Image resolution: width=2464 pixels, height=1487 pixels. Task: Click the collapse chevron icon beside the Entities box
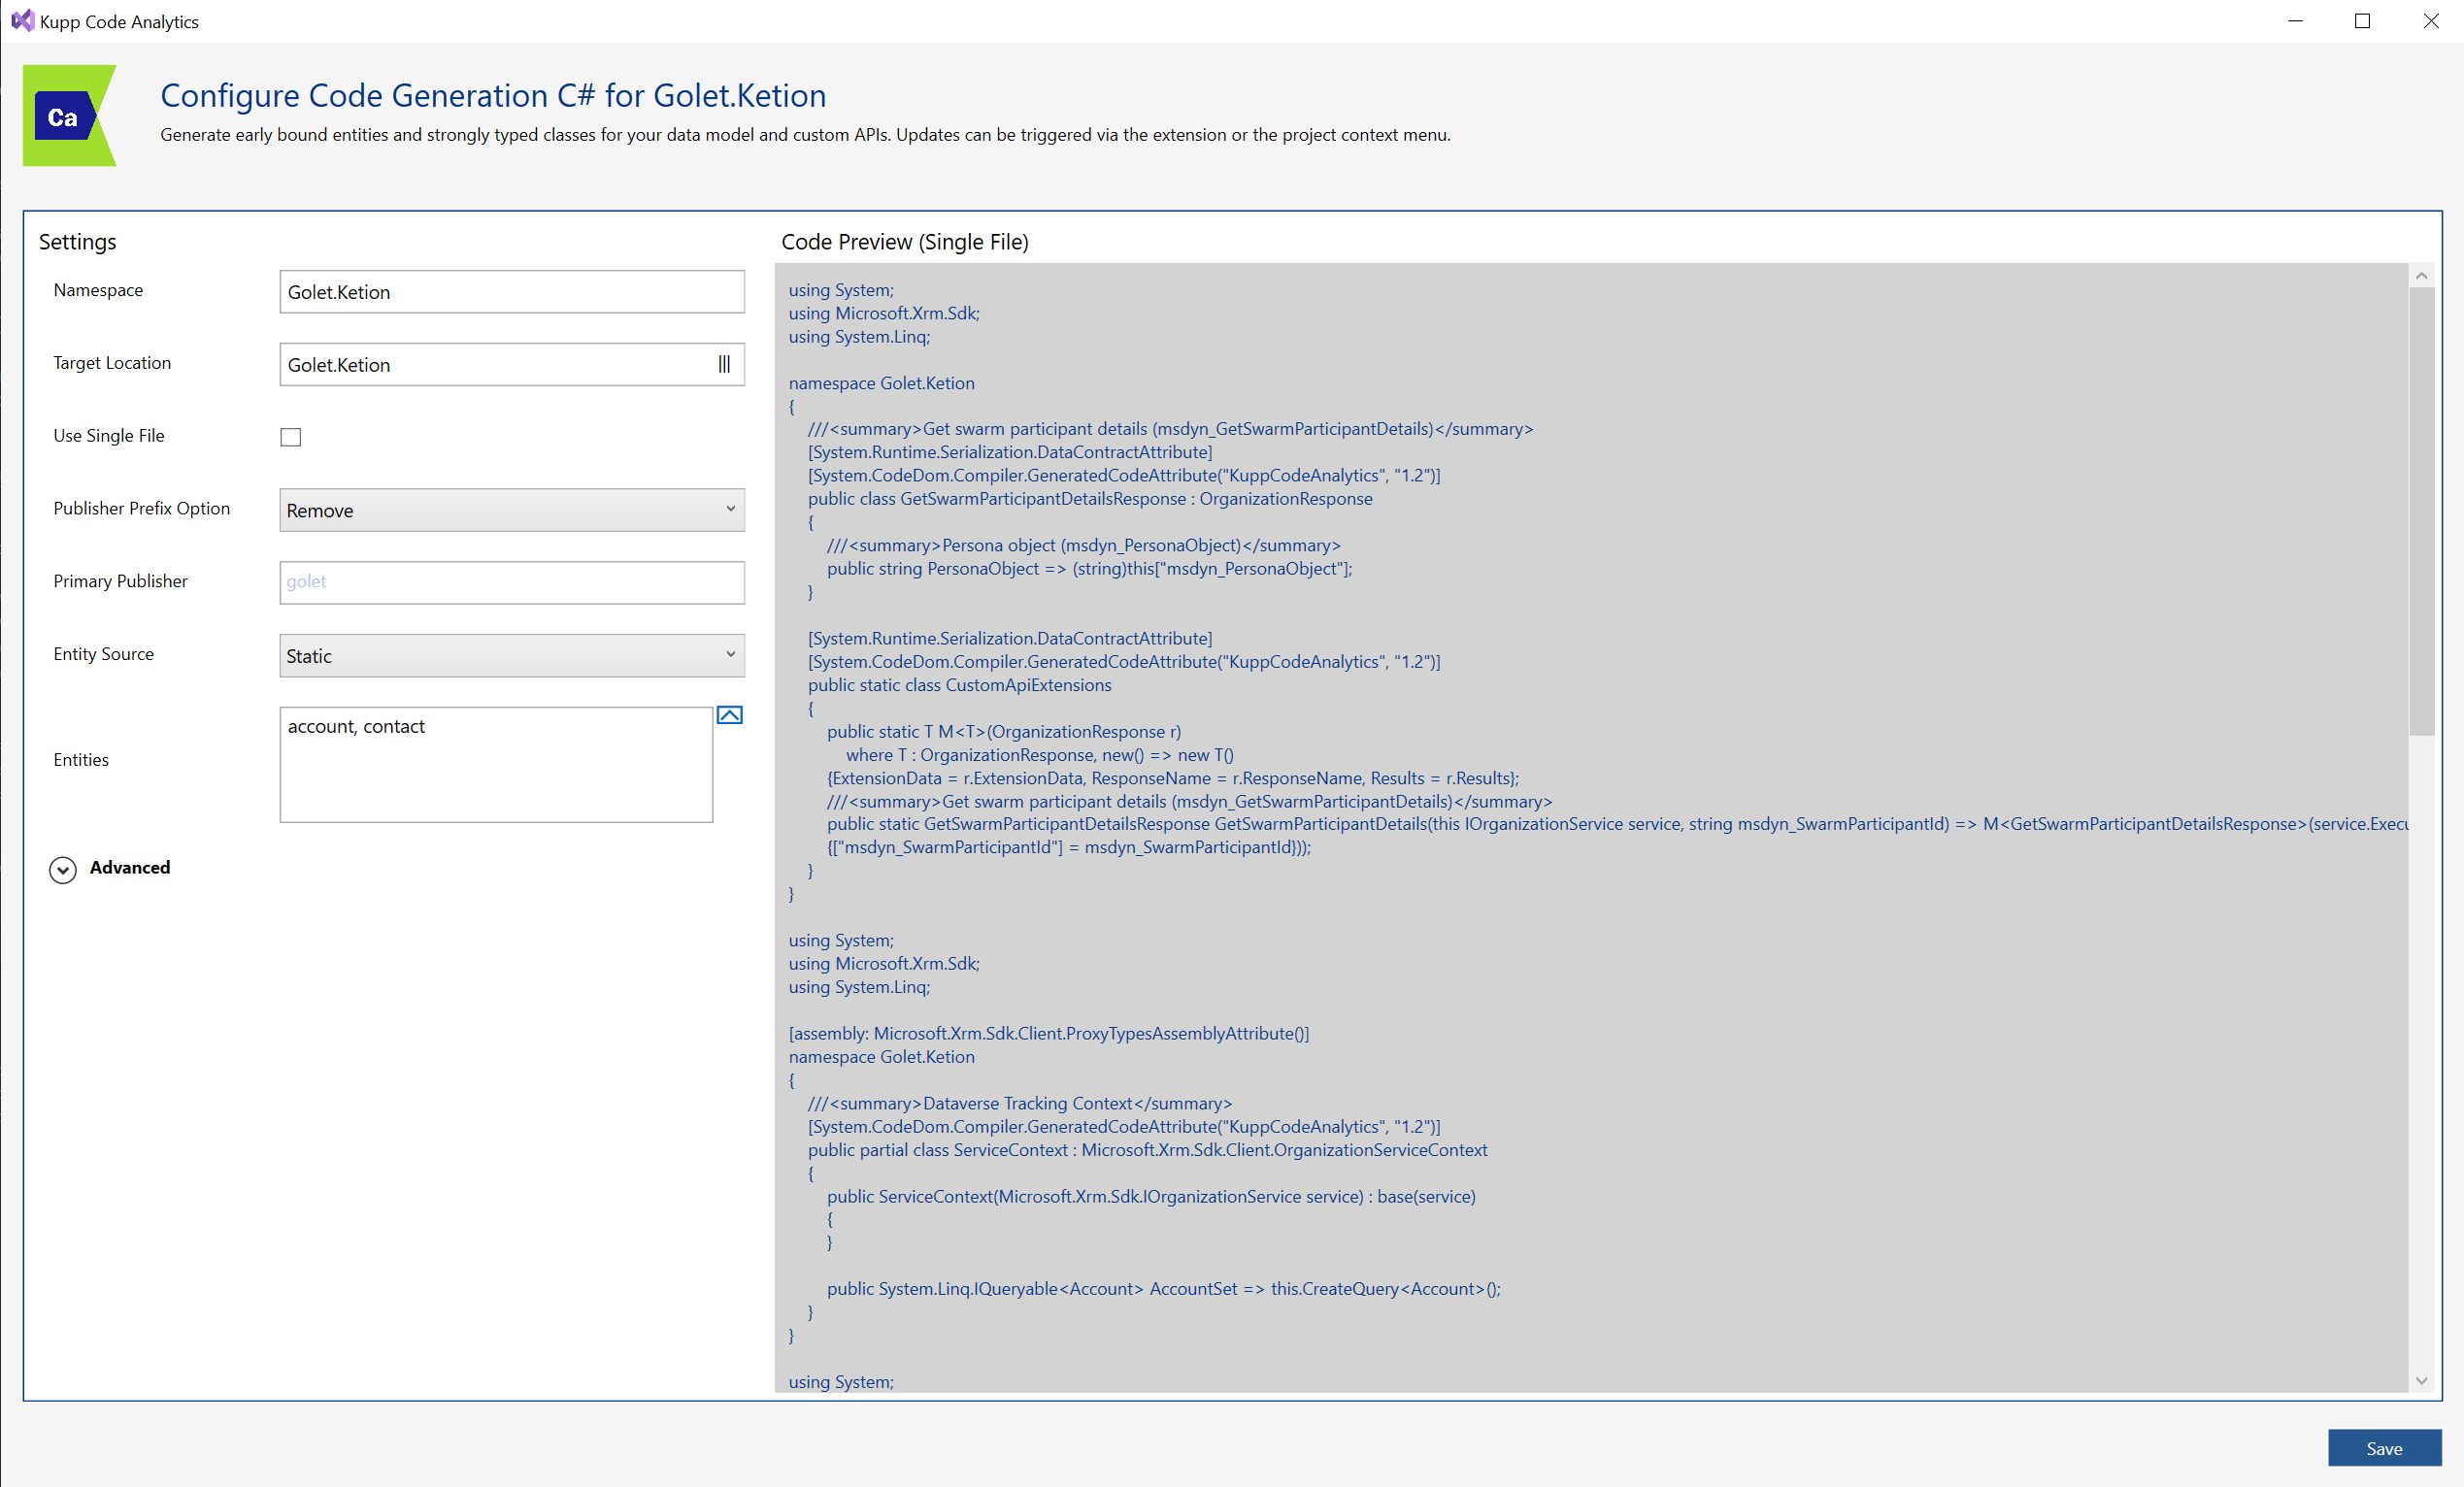[x=730, y=714]
